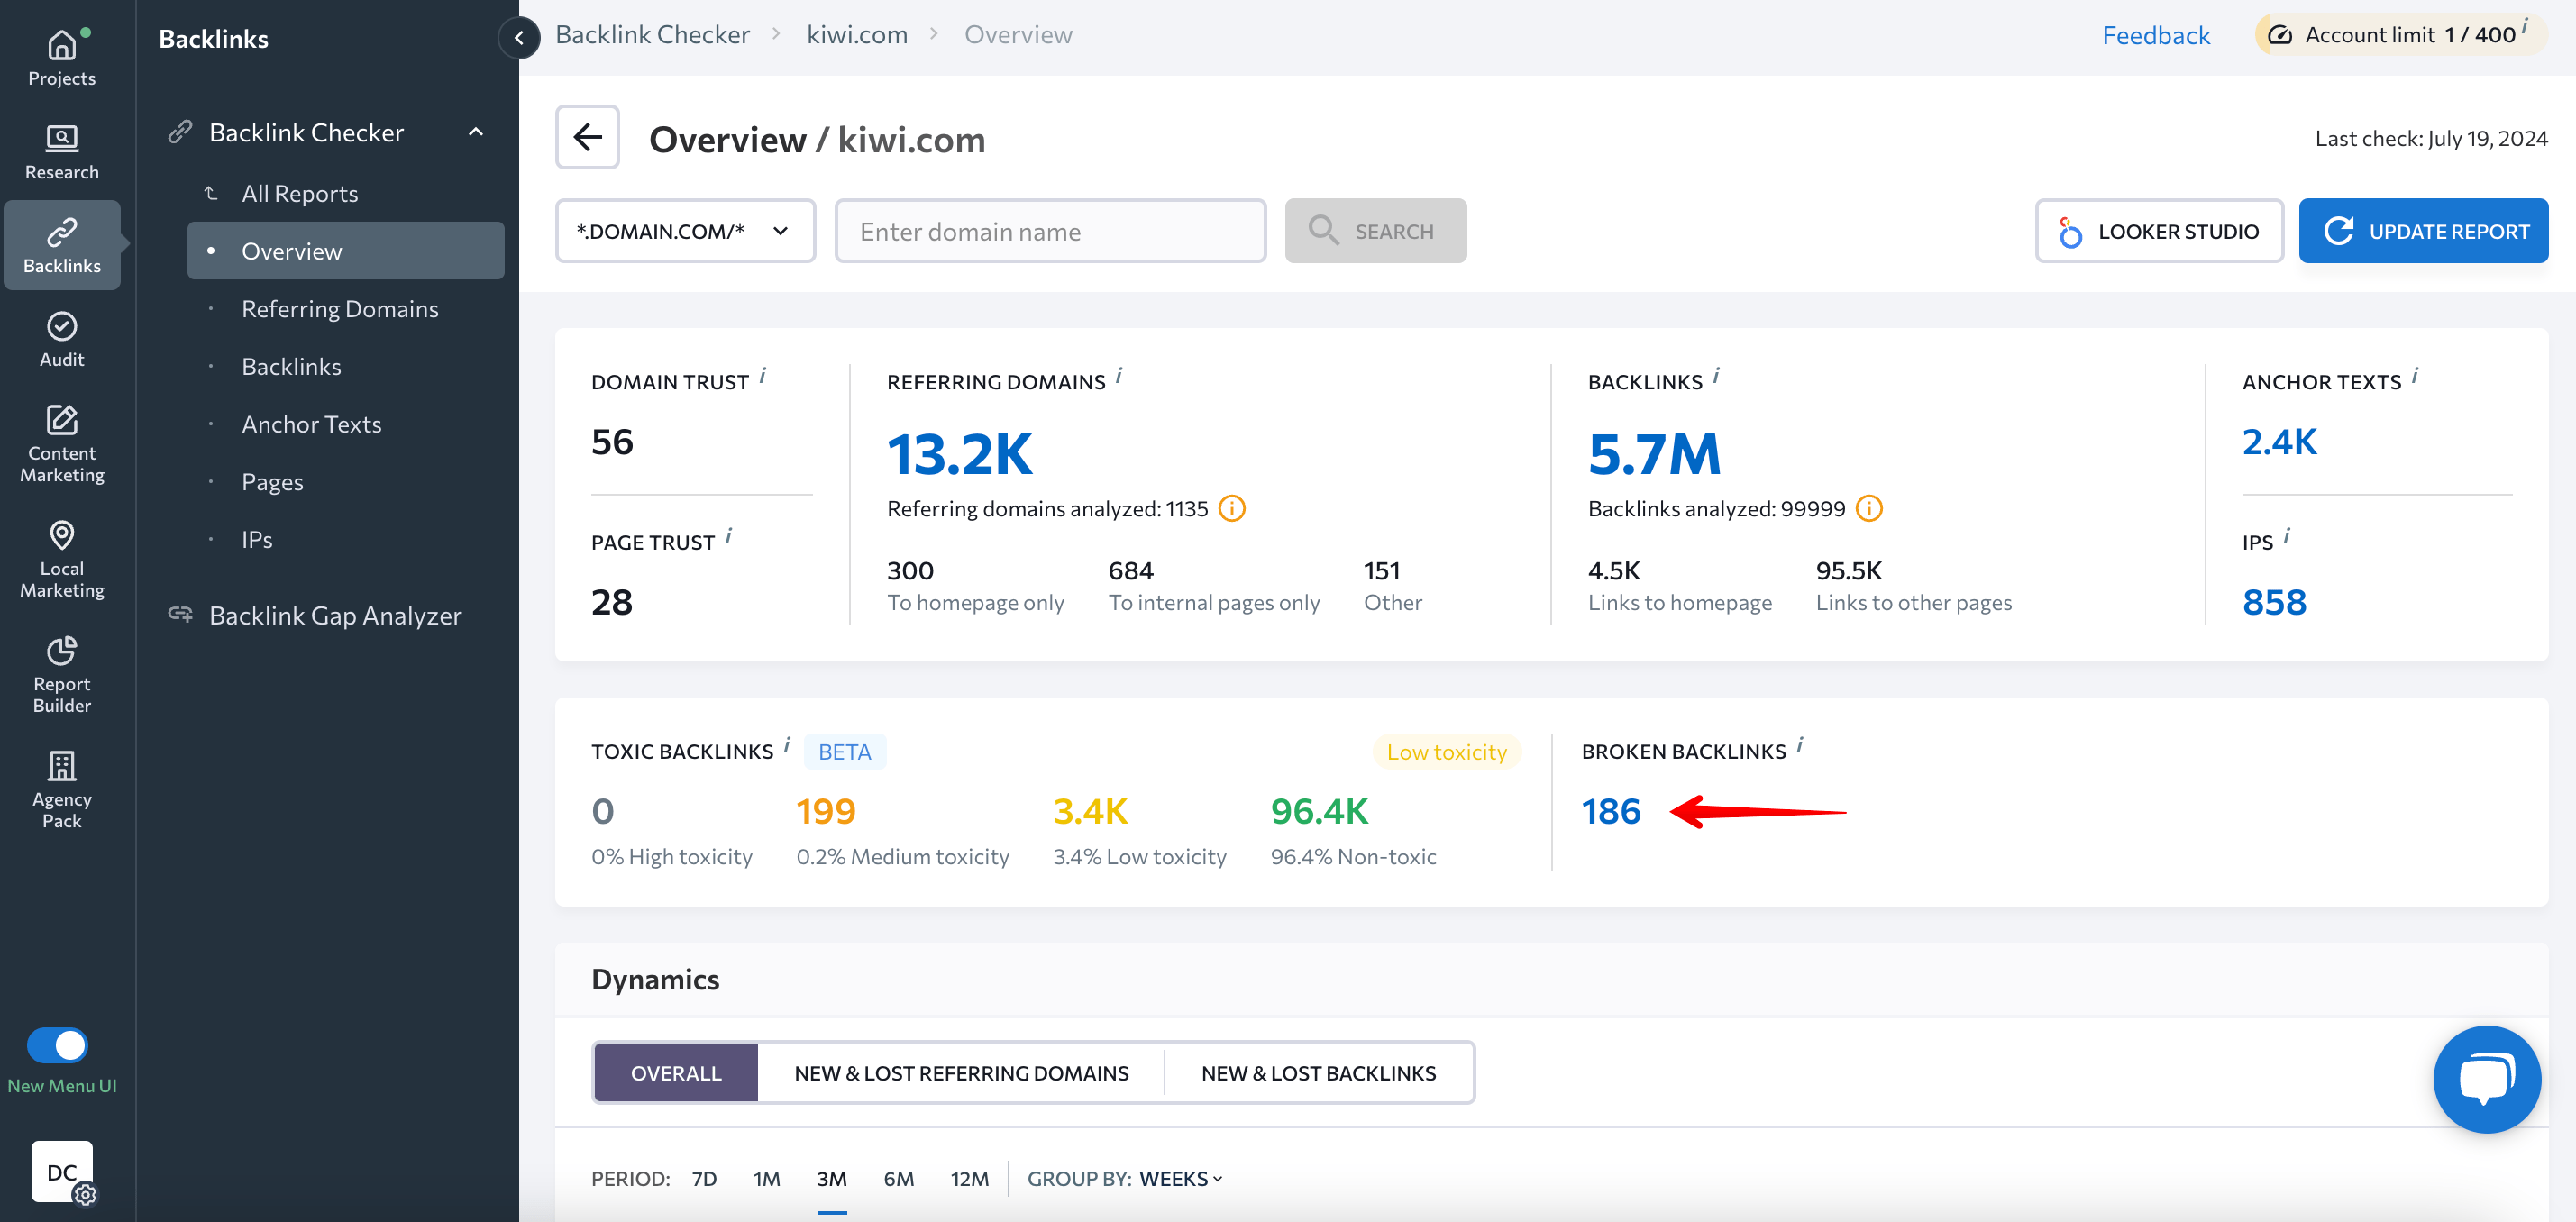Show Account limit info tooltip
Screen dimensions: 2576x1222
coord(2524,27)
